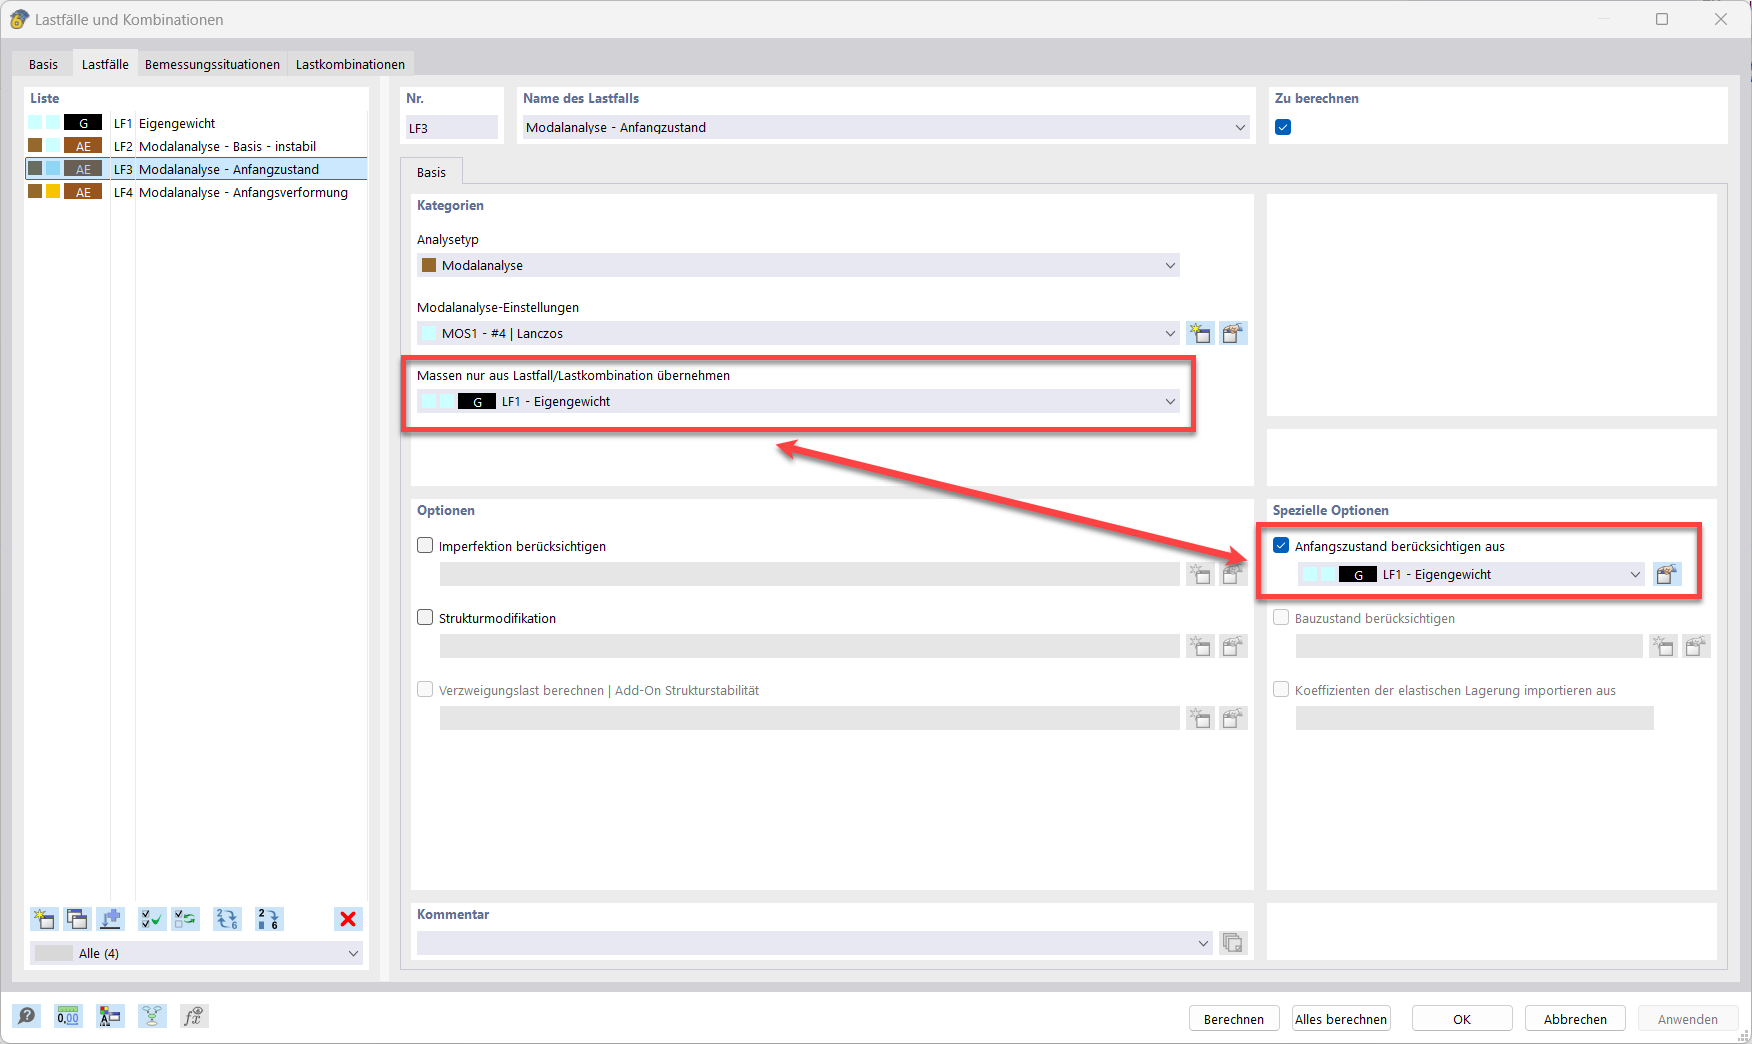Open the Bemessungssituationen tab
The width and height of the screenshot is (1752, 1044).
212,63
